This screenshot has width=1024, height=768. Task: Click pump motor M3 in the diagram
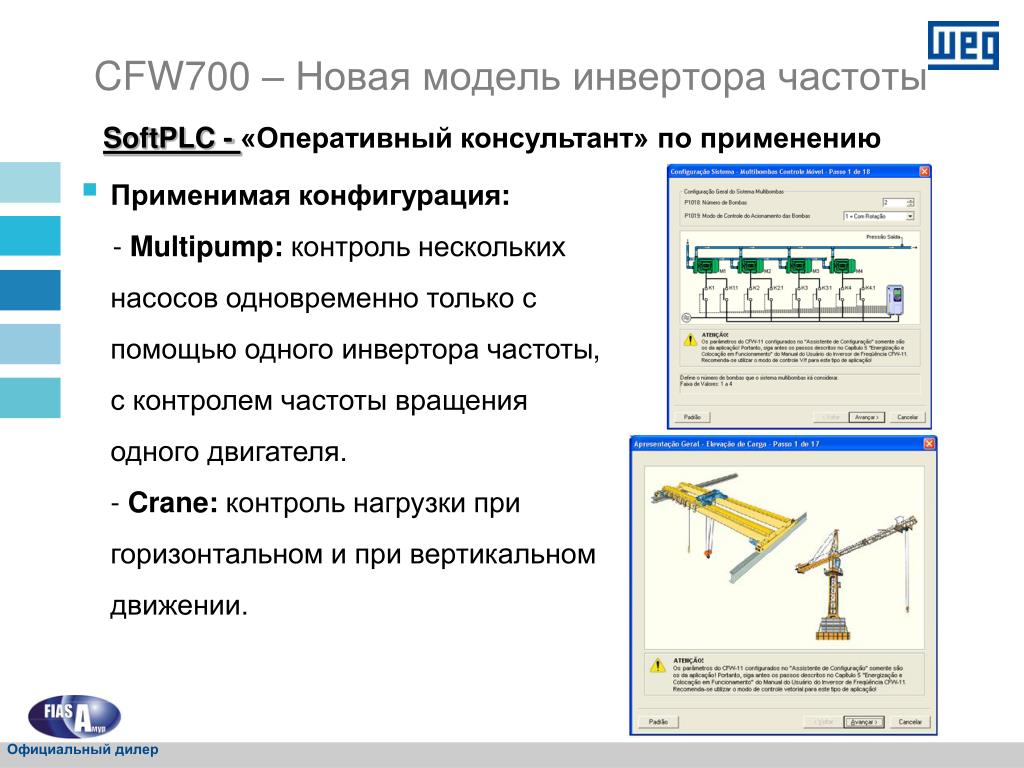click(799, 266)
